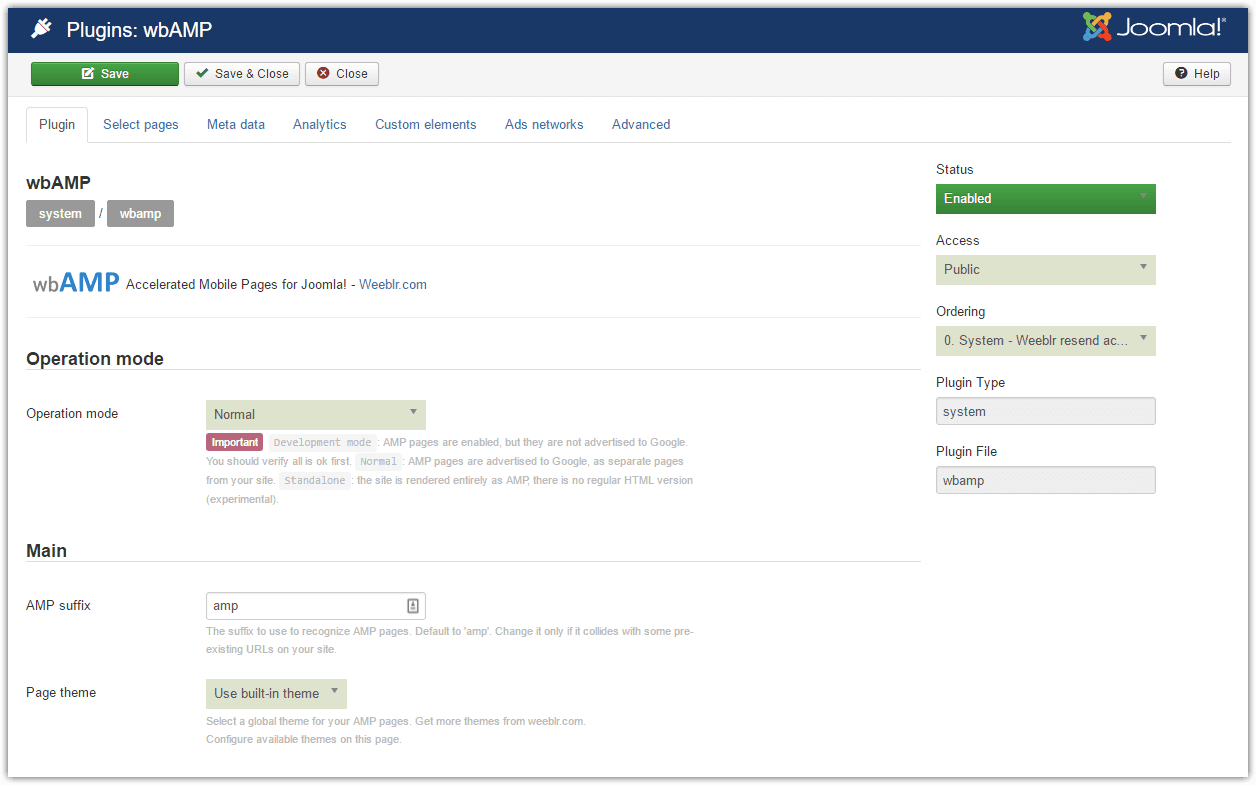Click the Save & Close button
Screen dimensions: 1256x785
click(242, 74)
